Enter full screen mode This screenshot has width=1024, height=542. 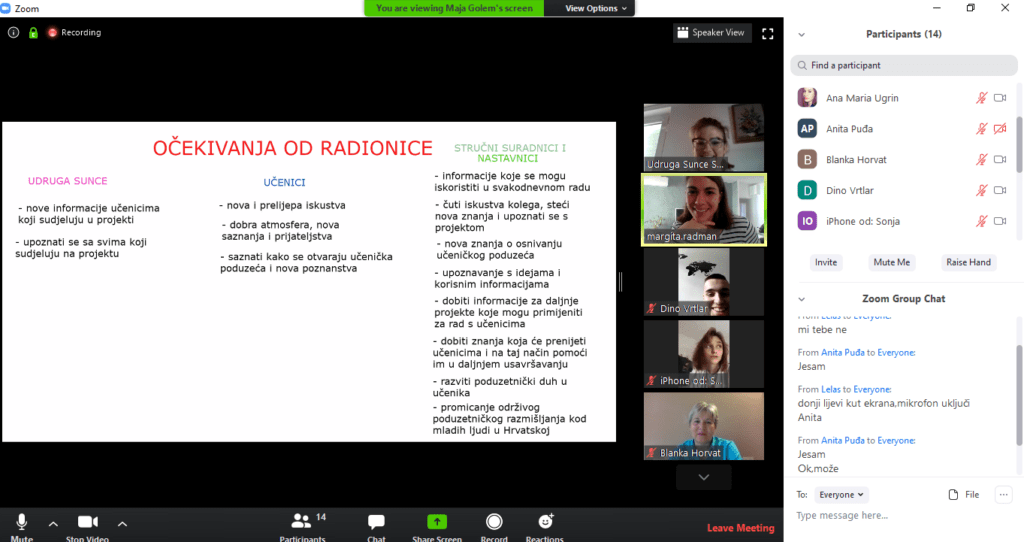coord(767,33)
